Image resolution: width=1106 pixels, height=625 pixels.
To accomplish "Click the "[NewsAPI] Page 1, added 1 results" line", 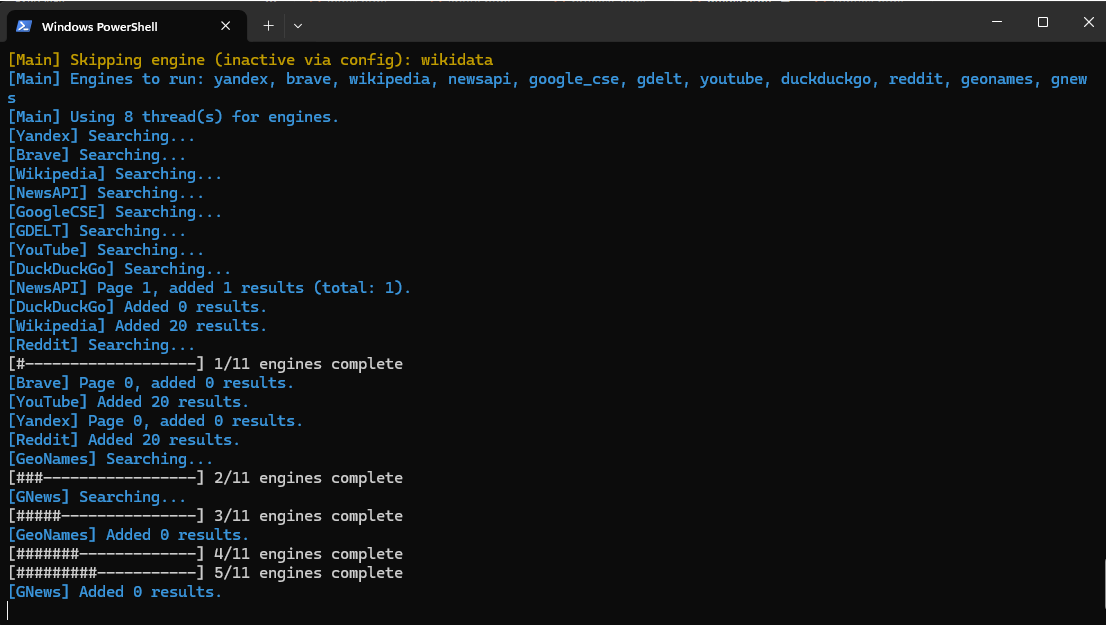I will pos(210,288).
